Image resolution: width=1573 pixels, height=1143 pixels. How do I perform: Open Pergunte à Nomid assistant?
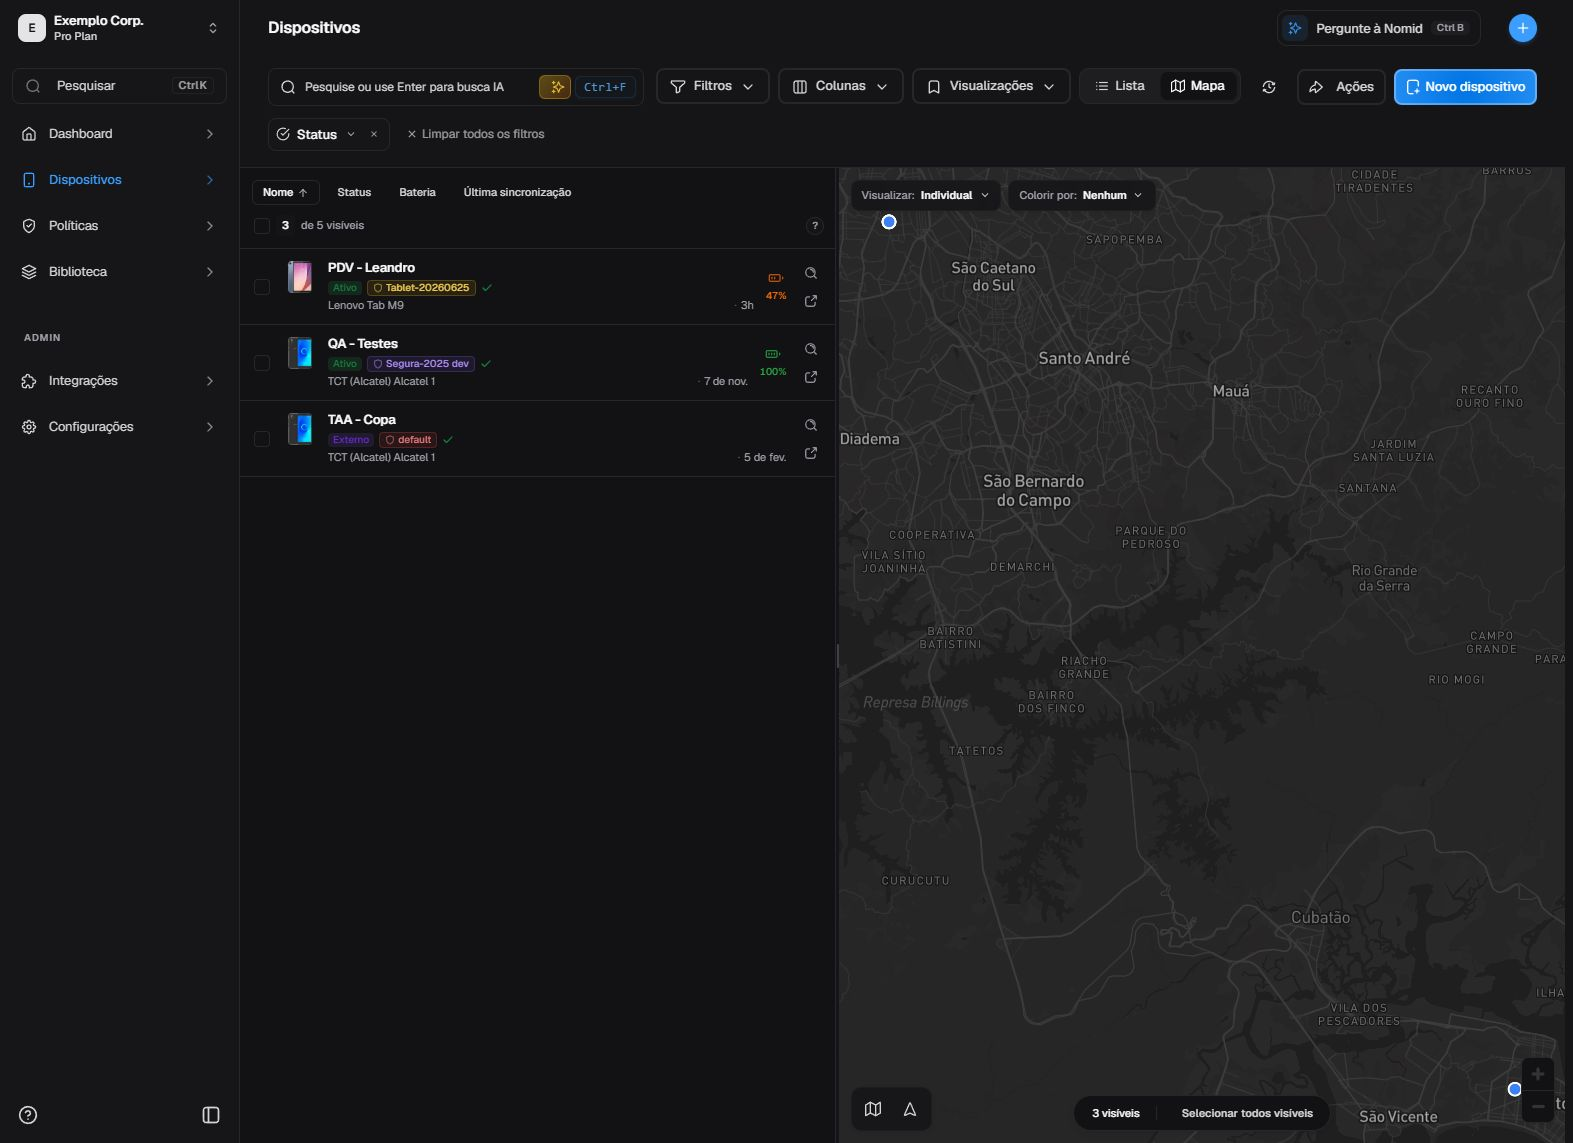click(x=1378, y=28)
